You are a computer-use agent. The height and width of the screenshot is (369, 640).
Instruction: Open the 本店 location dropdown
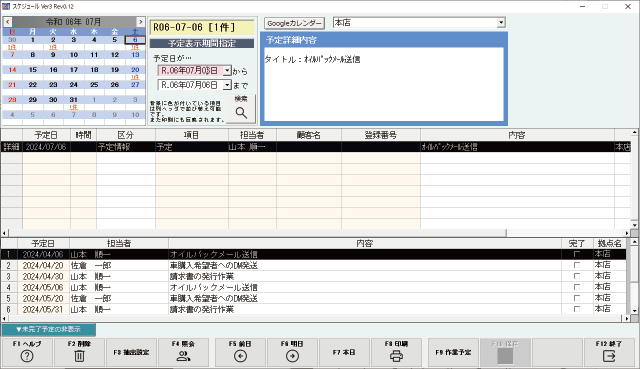coord(501,23)
